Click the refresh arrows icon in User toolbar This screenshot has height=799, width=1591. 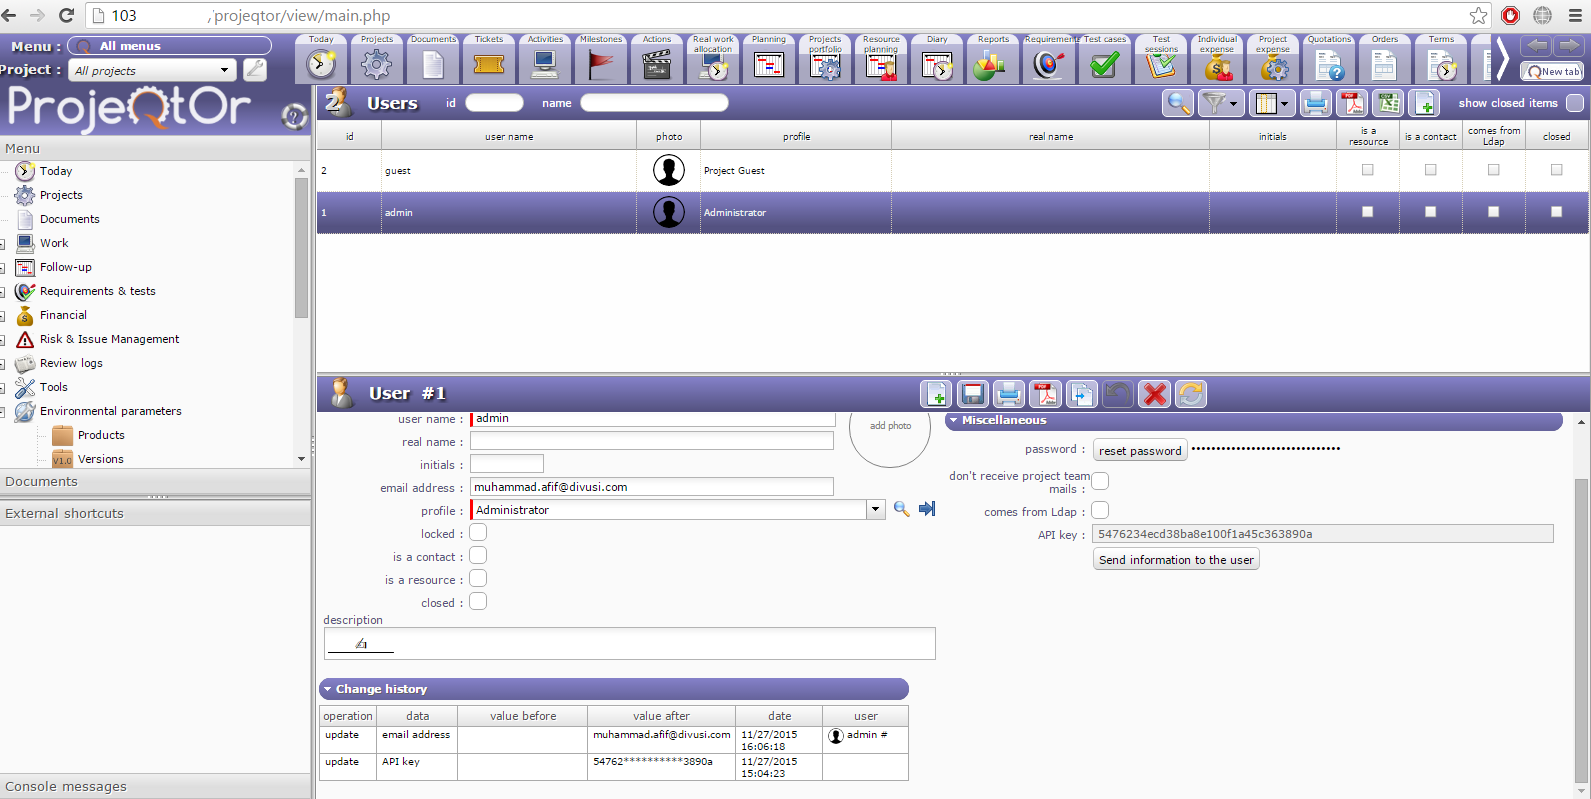1190,394
